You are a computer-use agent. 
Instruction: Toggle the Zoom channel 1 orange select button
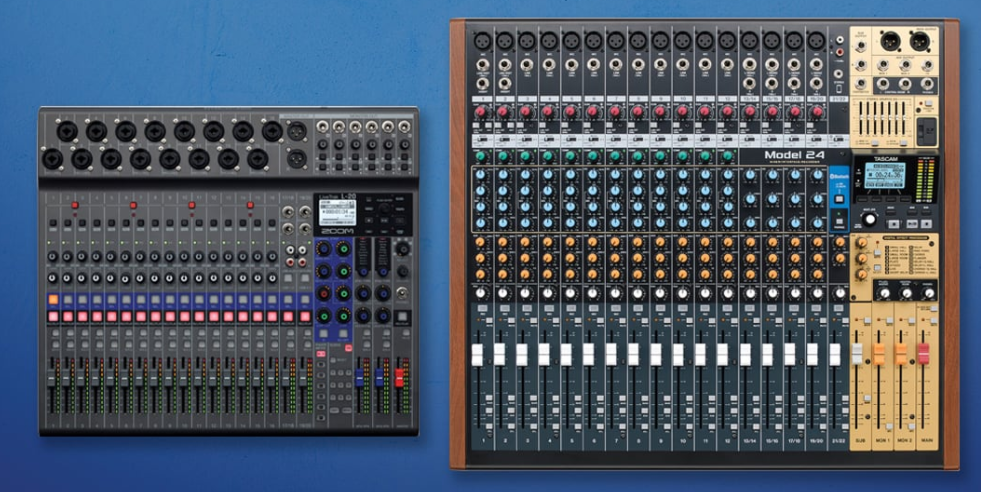[53, 300]
